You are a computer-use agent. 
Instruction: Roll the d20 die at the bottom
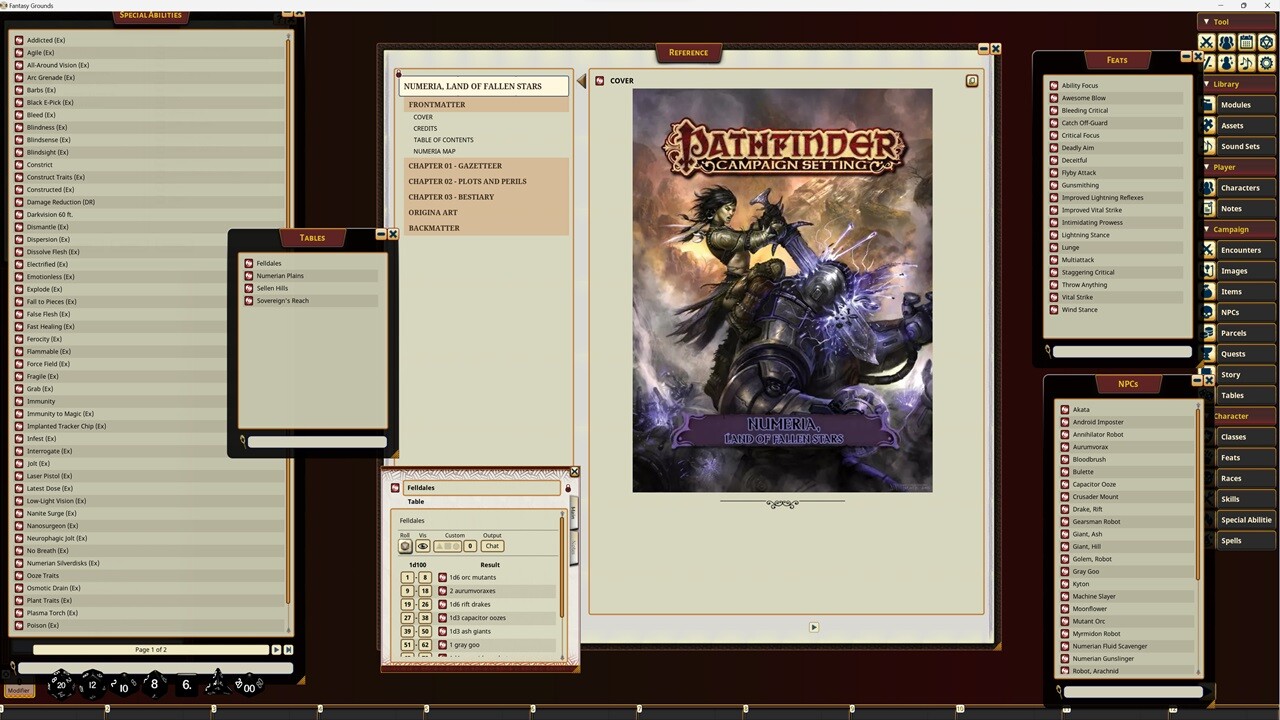[x=62, y=684]
